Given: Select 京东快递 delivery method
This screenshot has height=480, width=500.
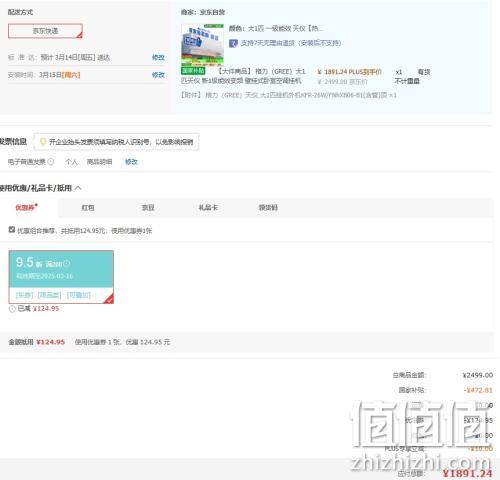Looking at the screenshot, I should click(45, 31).
